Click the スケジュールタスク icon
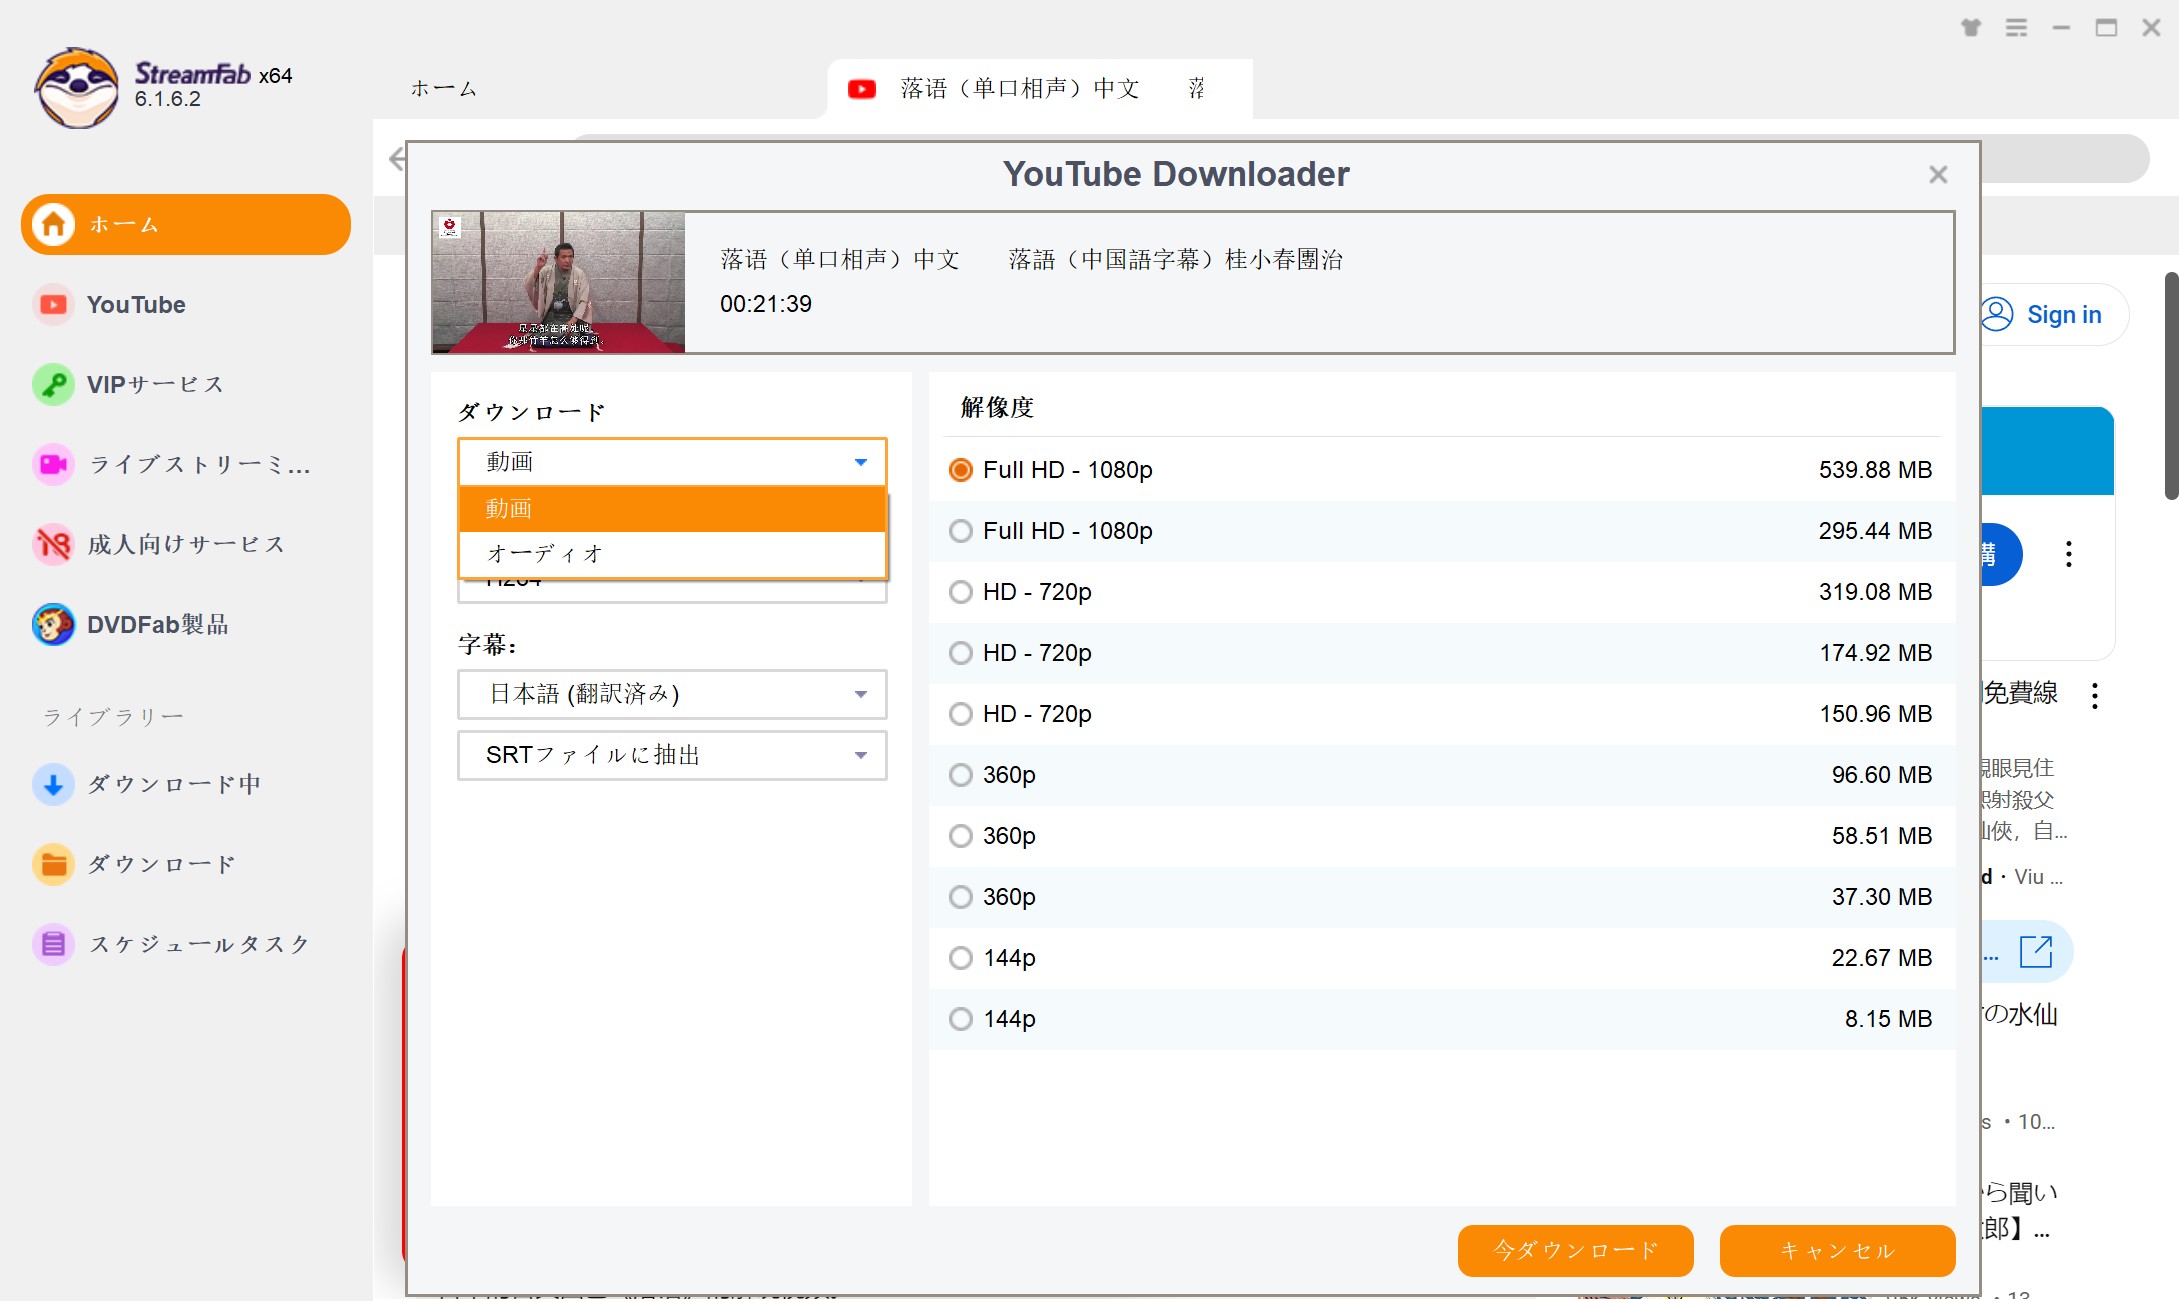 point(54,945)
